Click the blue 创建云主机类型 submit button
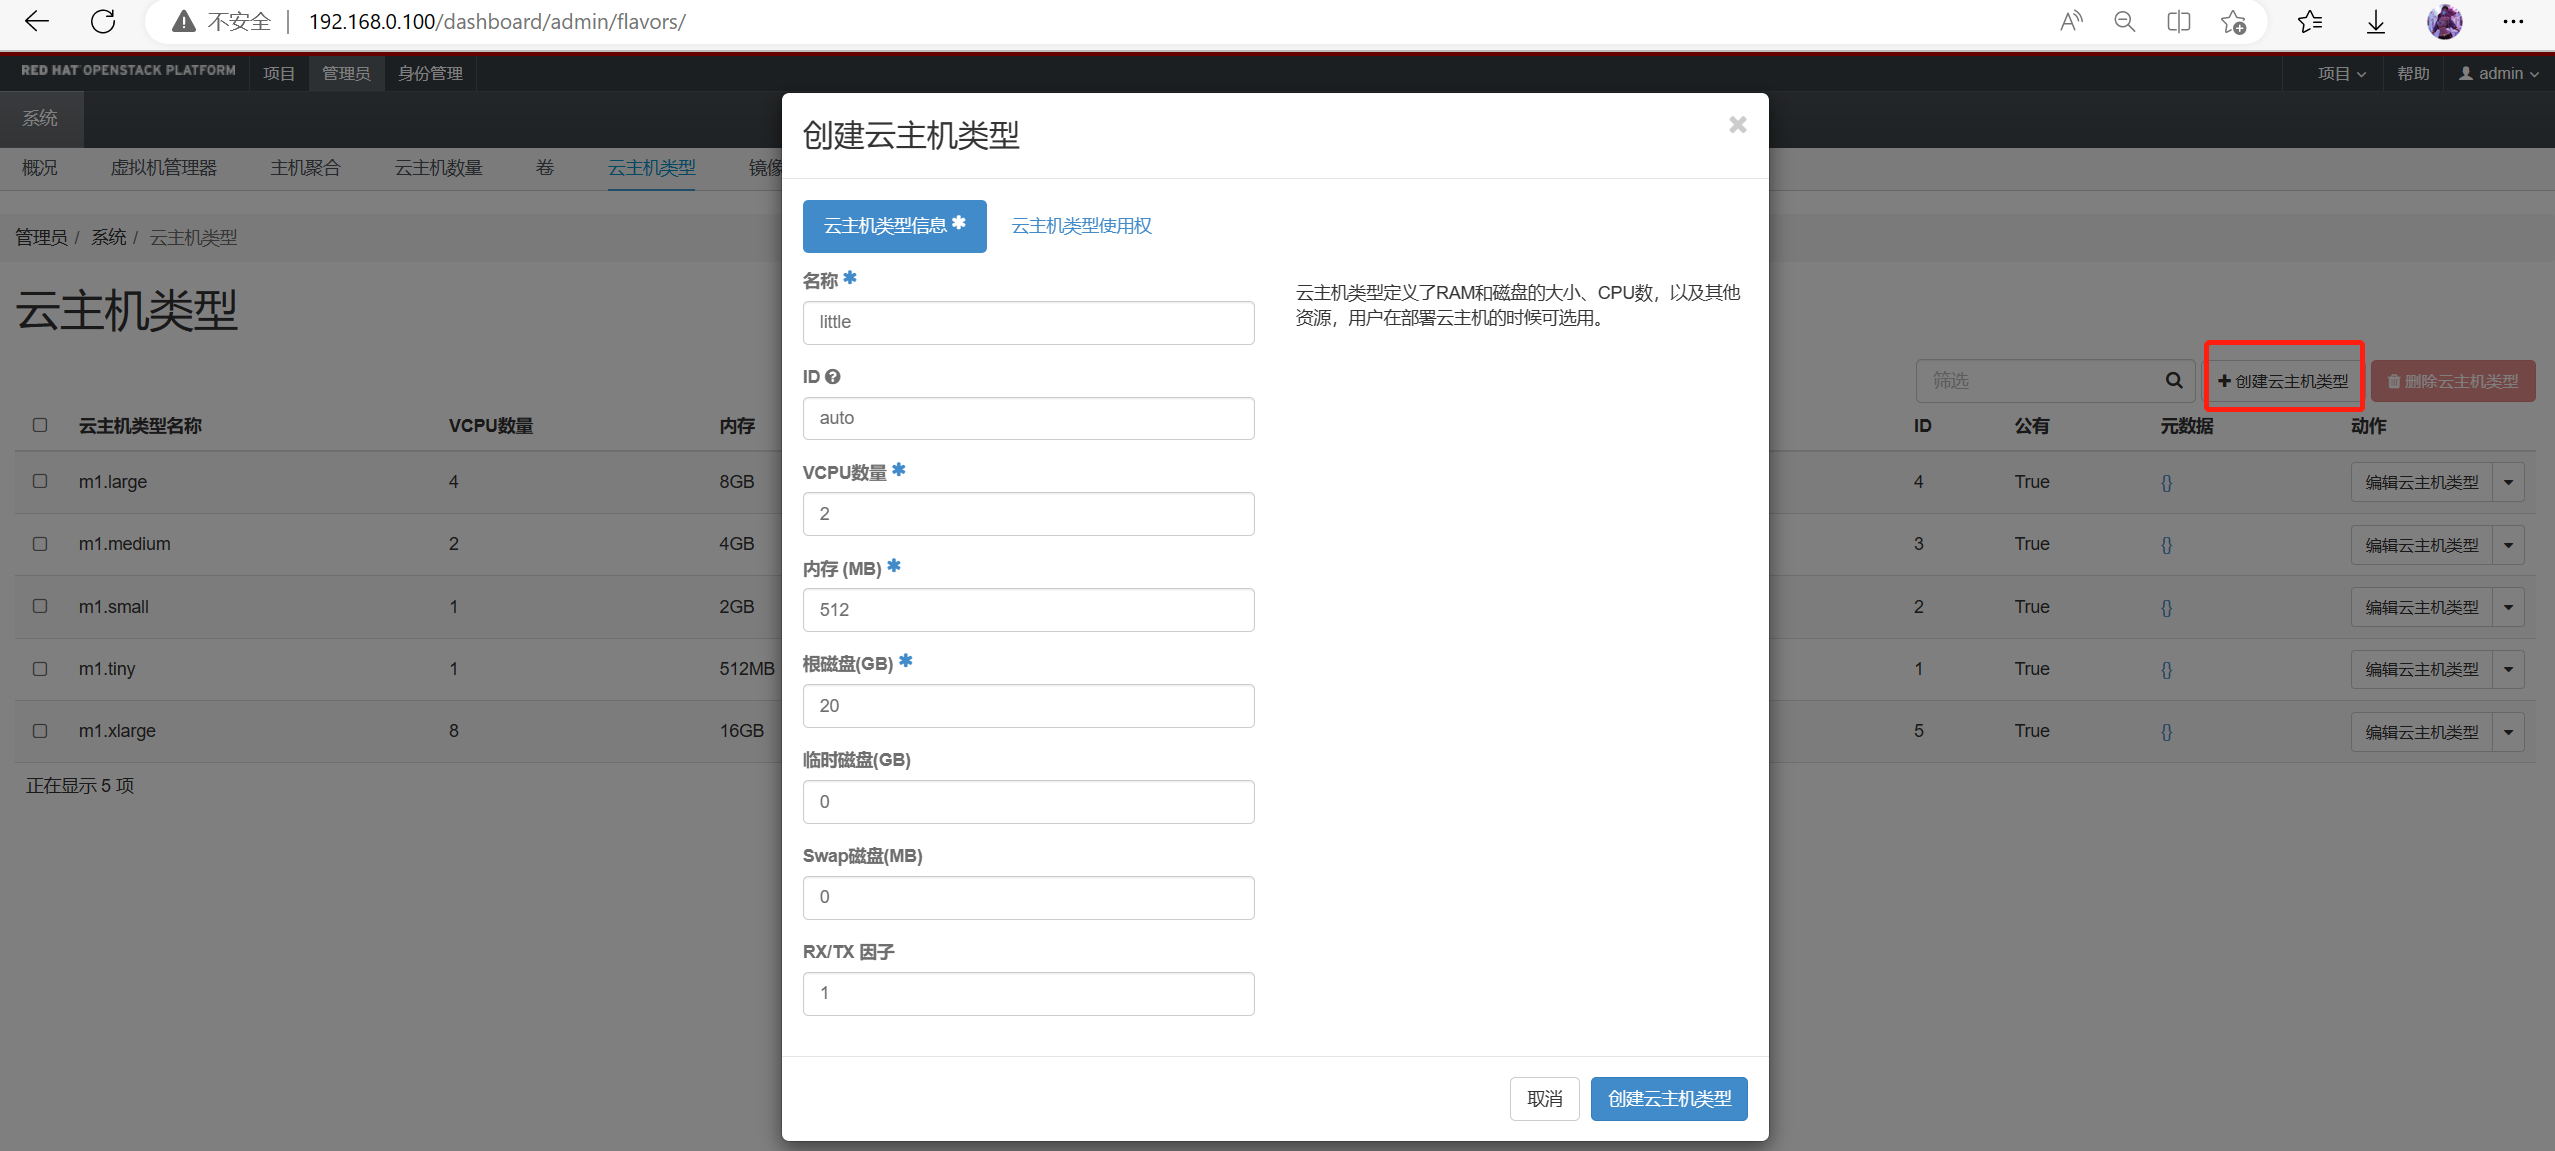This screenshot has height=1151, width=2555. pos(1668,1098)
